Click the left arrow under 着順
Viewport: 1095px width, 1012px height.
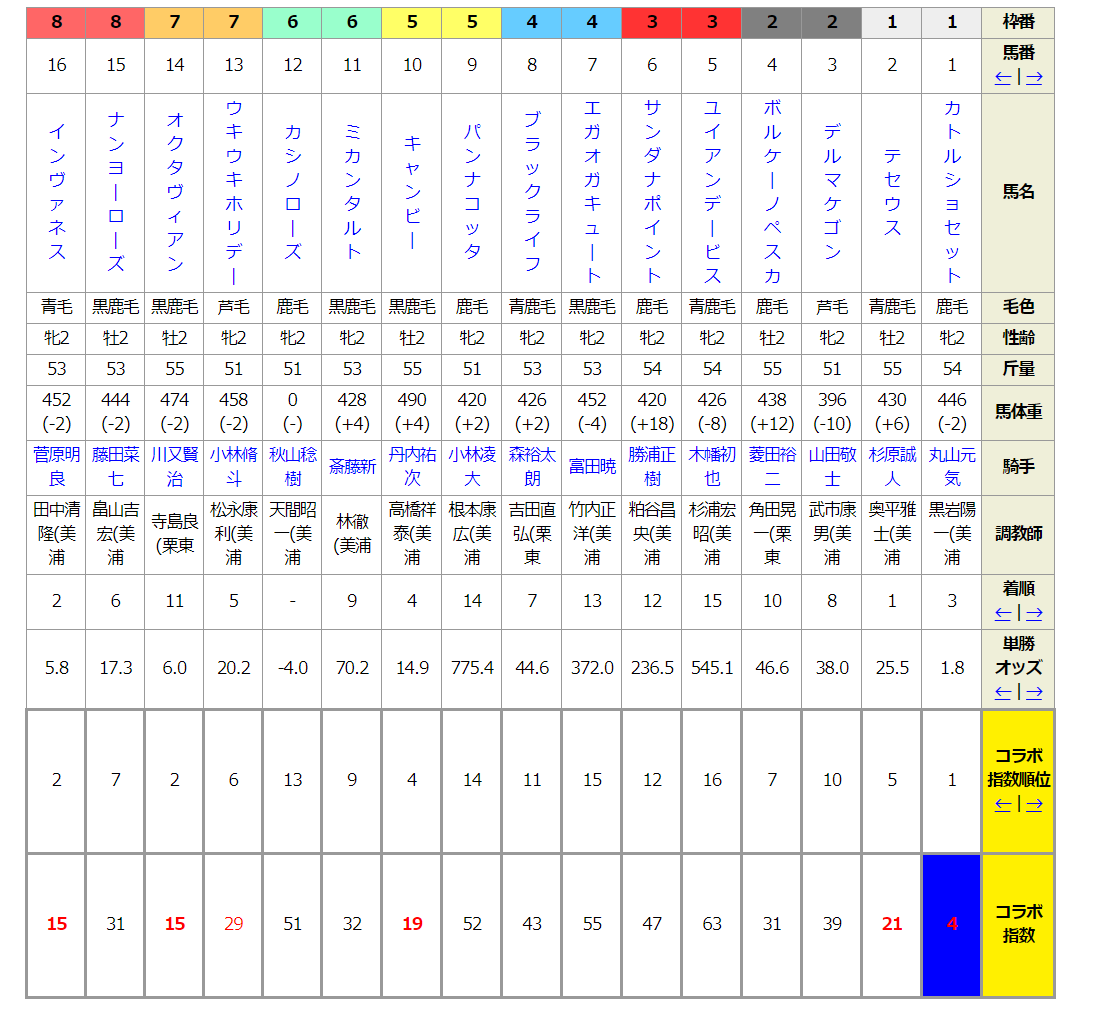point(1003,614)
